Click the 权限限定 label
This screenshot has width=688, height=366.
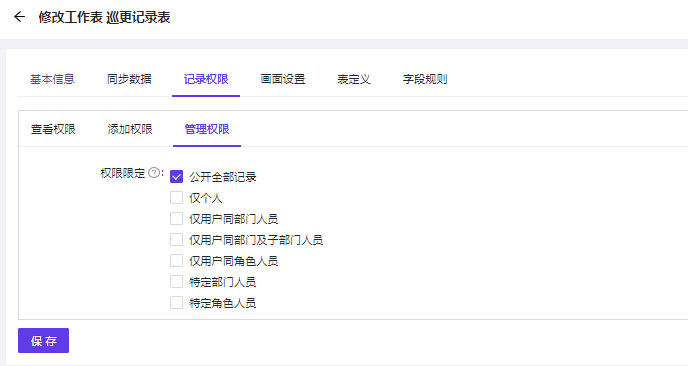(122, 173)
